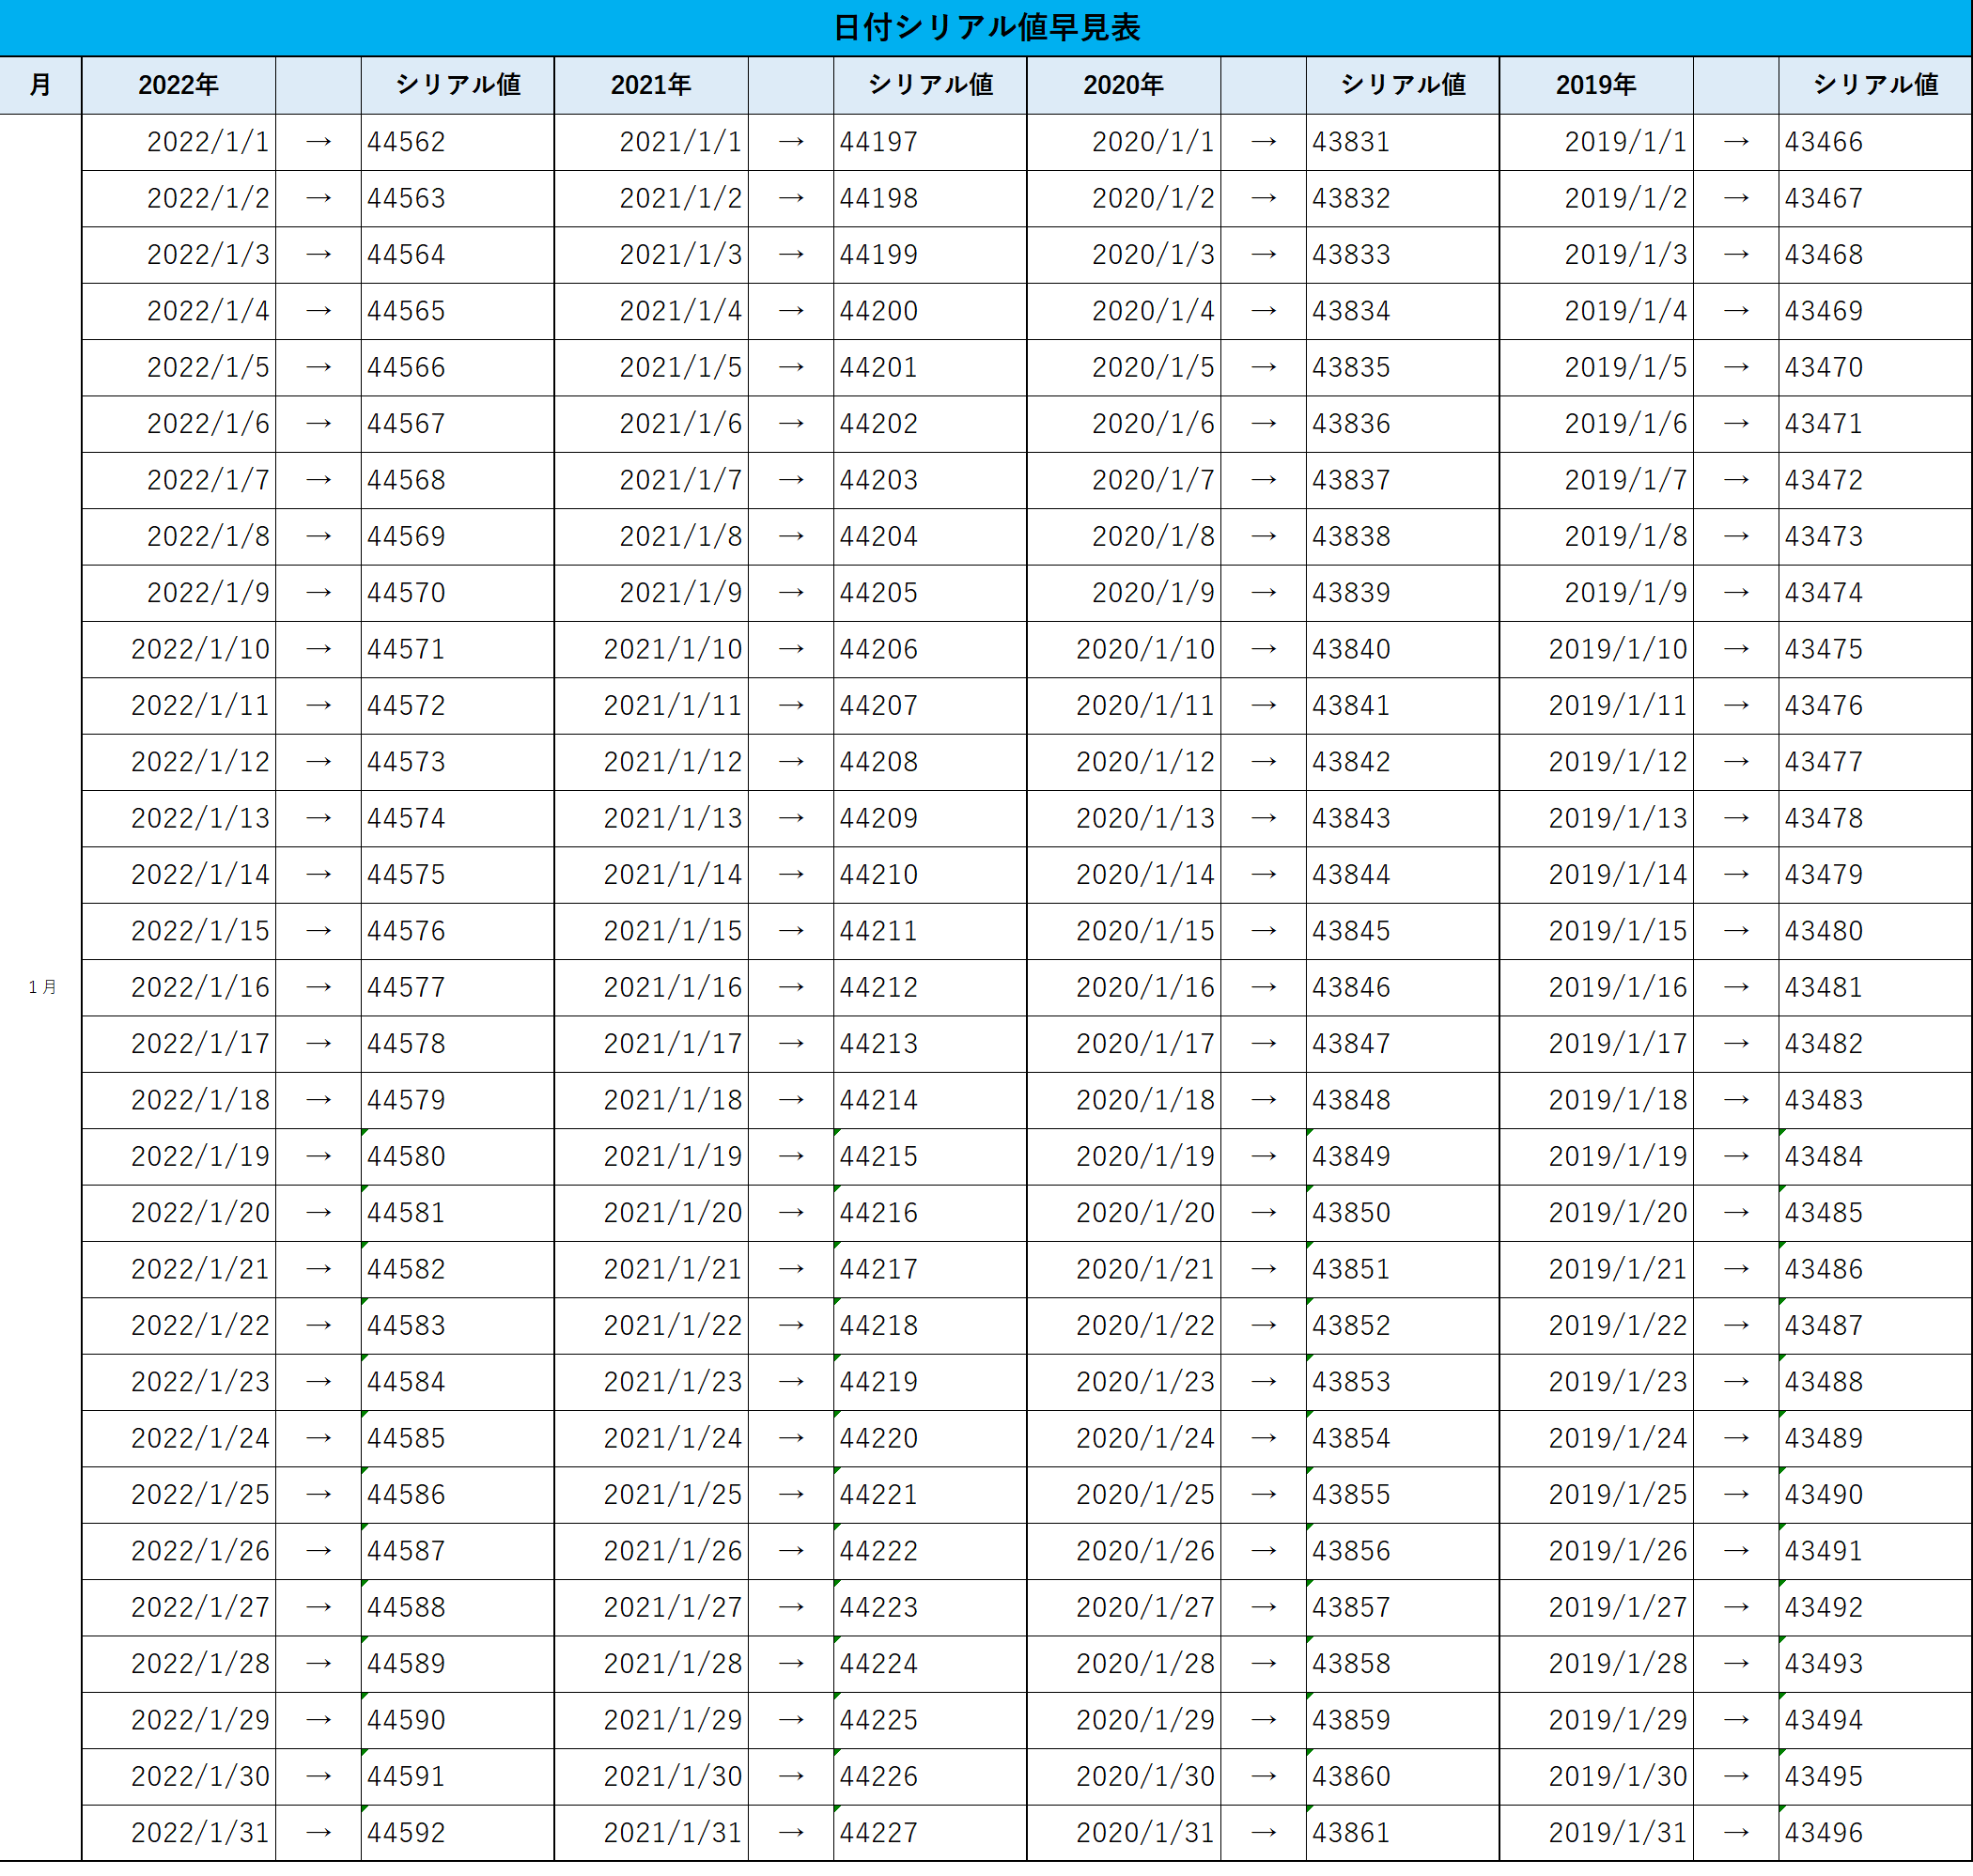
Task: Select date cell 2020/1/7
Action: [1123, 480]
